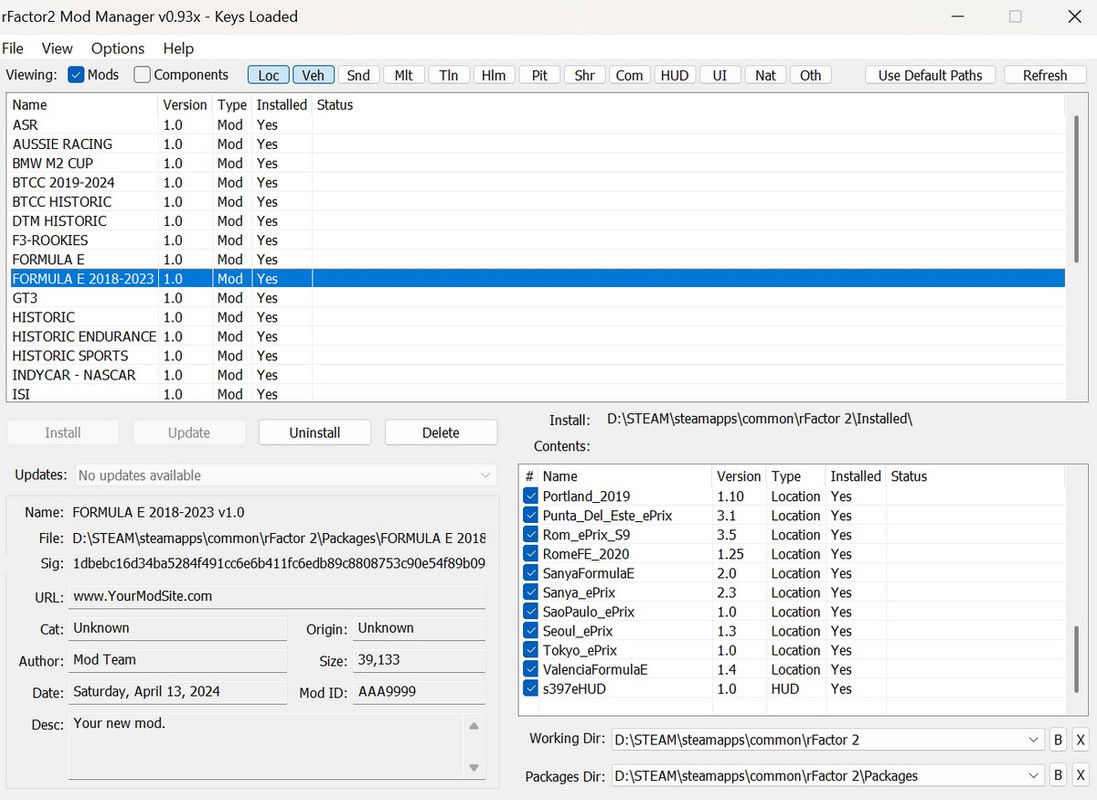The image size is (1097, 800).
Task: Click the Packages Dir X clear button
Action: 1080,776
